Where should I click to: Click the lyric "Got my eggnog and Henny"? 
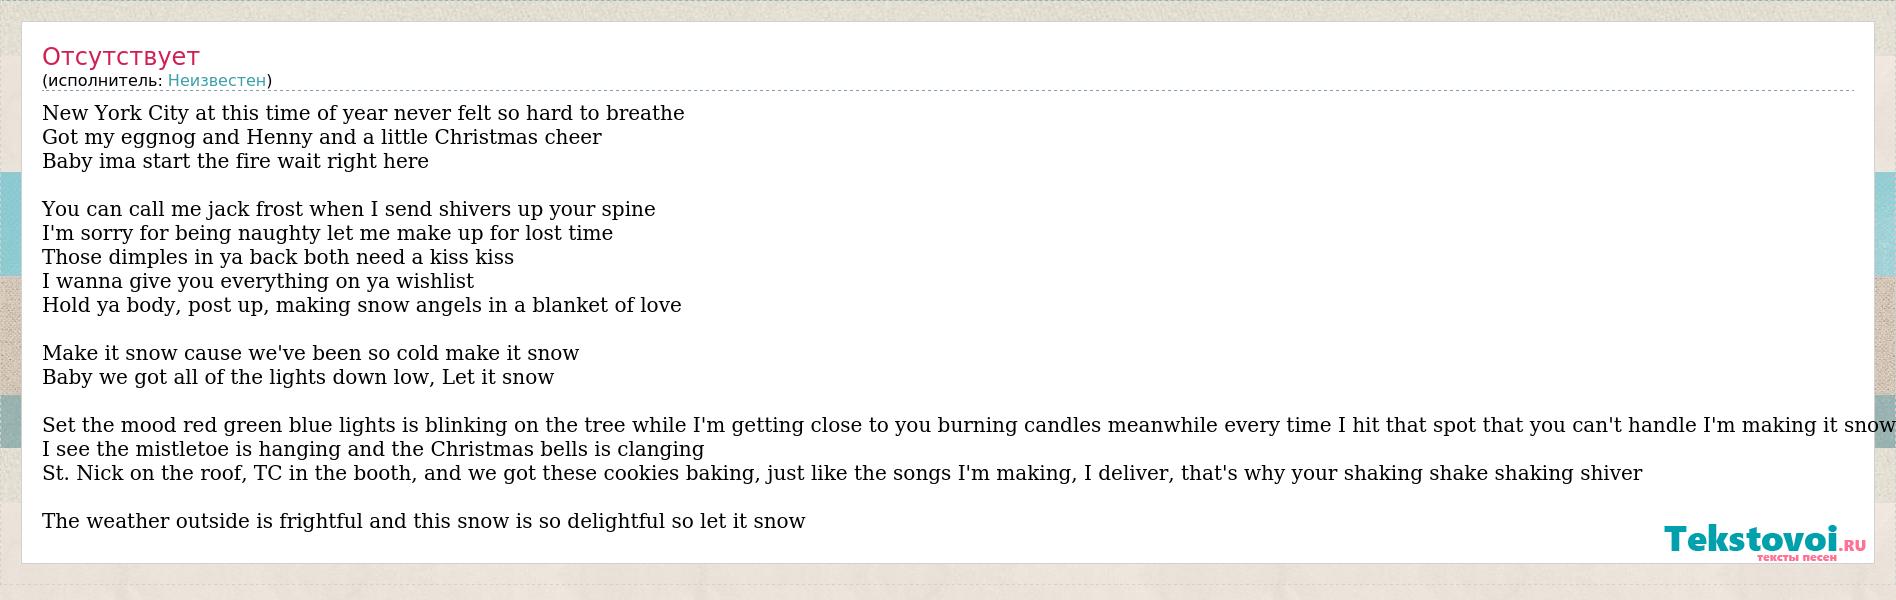[322, 137]
